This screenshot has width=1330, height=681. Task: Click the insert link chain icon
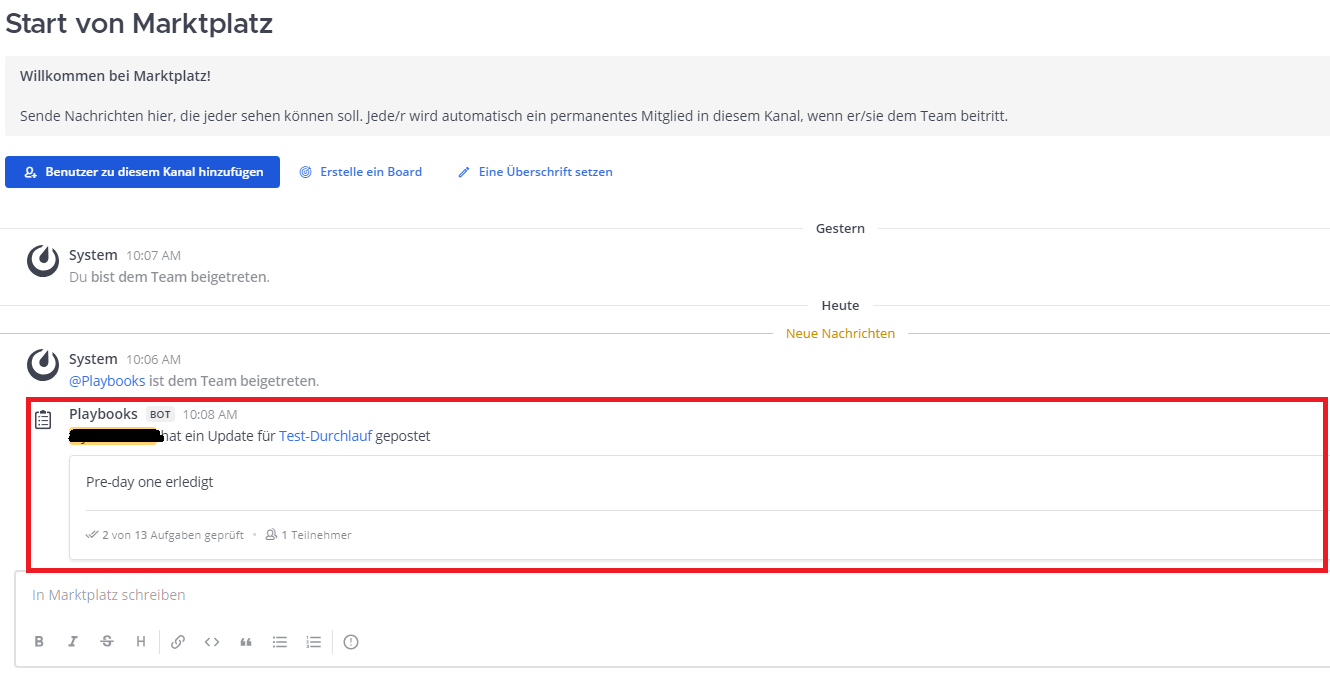coord(178,642)
